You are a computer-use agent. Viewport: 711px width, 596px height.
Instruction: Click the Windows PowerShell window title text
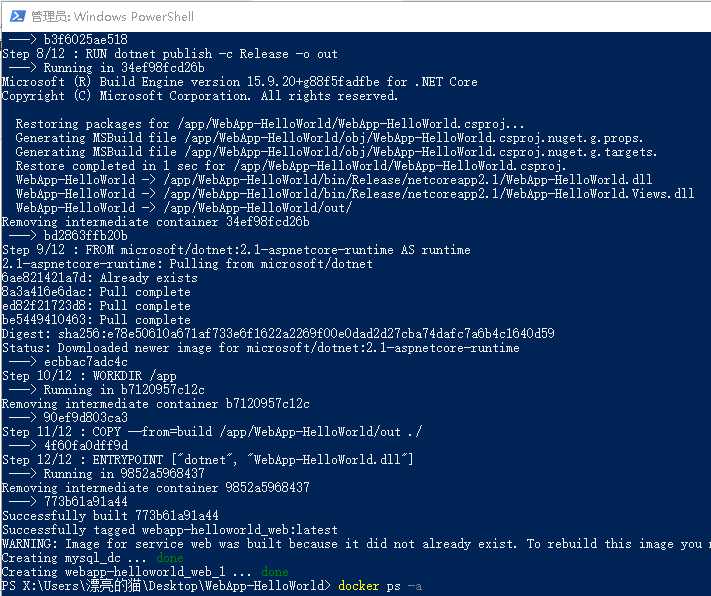112,16
